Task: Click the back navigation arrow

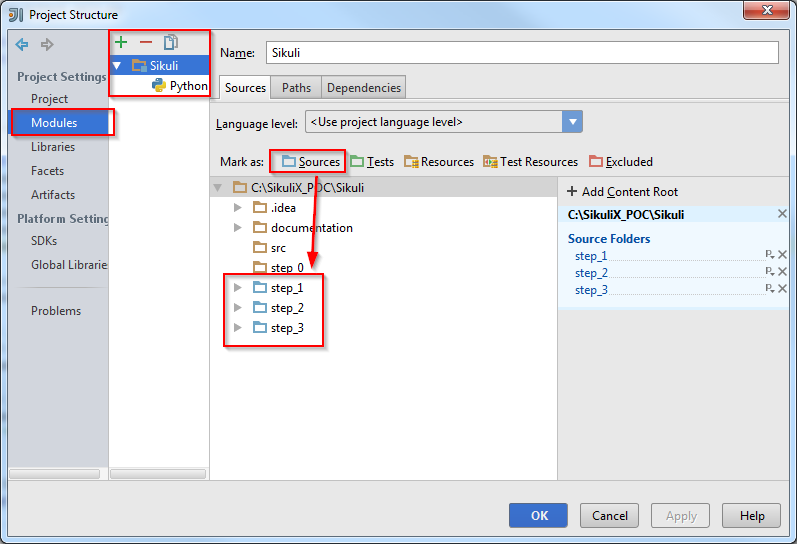Action: pos(22,45)
